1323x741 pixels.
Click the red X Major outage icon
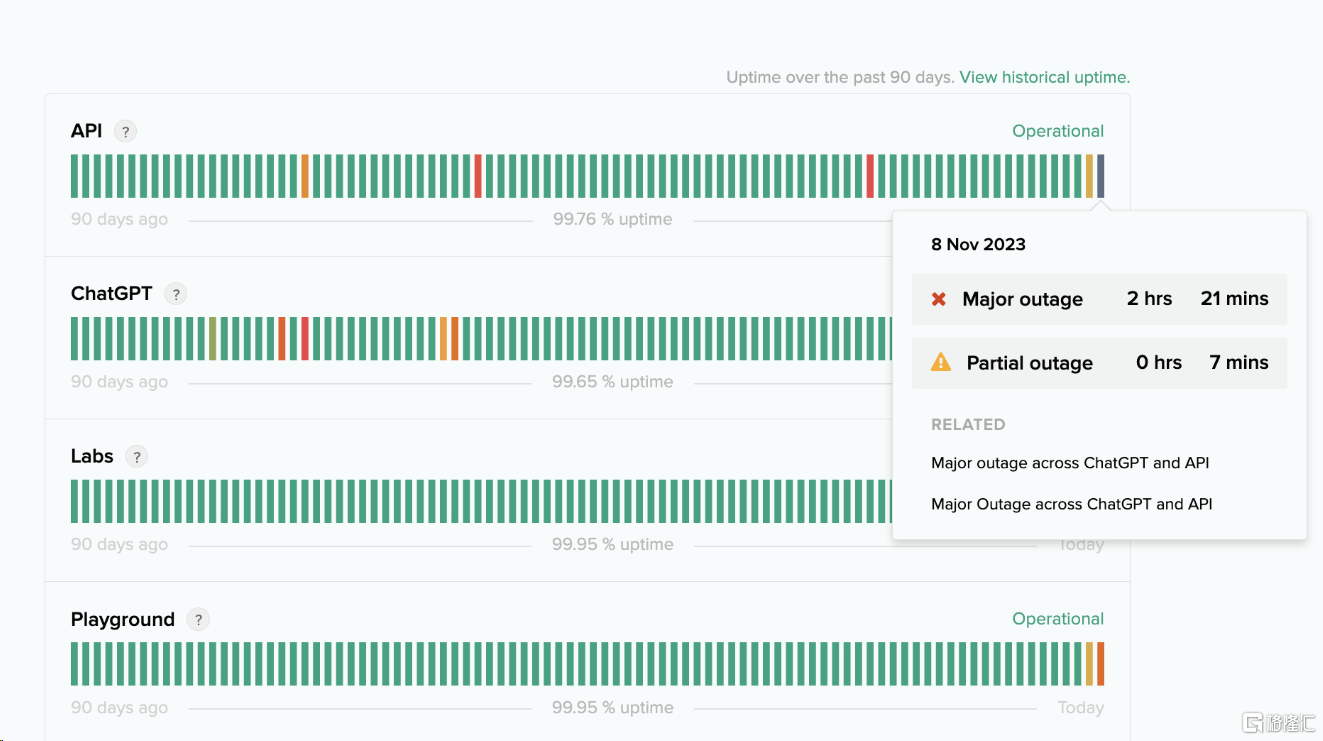point(939,299)
